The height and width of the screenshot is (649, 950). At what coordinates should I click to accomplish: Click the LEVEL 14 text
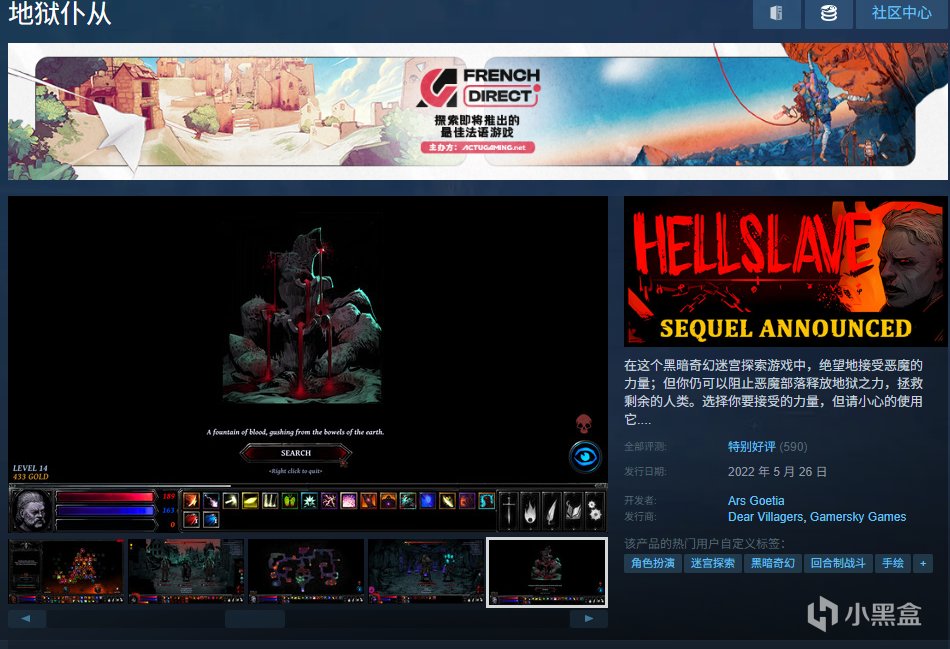[x=30, y=468]
